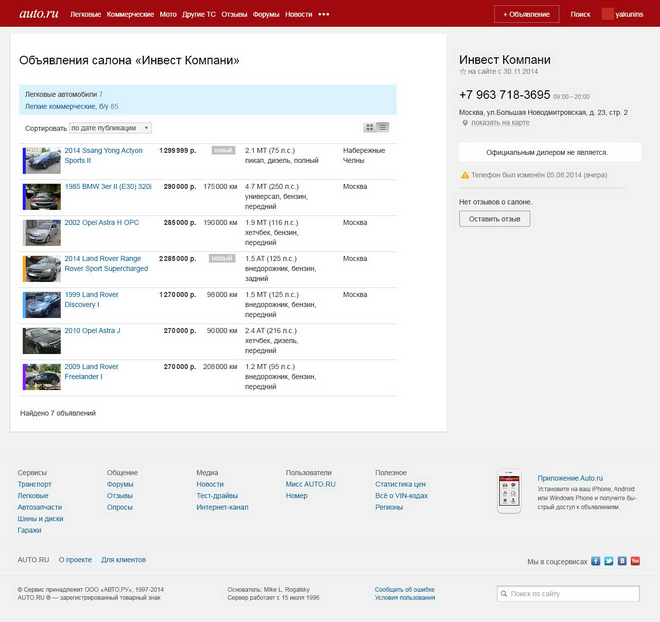Open footer Опросы link

pos(120,508)
